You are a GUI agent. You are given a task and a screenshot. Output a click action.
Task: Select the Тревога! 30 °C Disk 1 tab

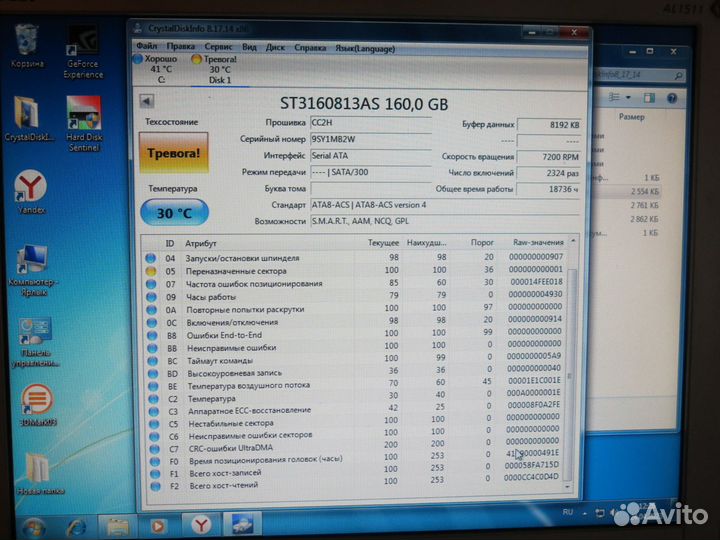click(218, 70)
